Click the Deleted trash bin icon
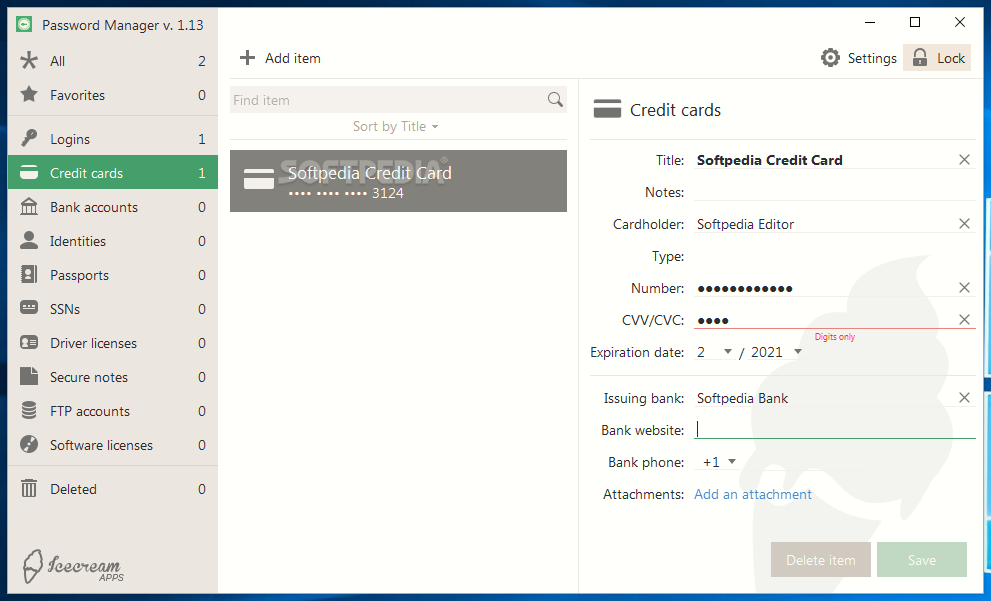The image size is (991, 601). click(28, 488)
